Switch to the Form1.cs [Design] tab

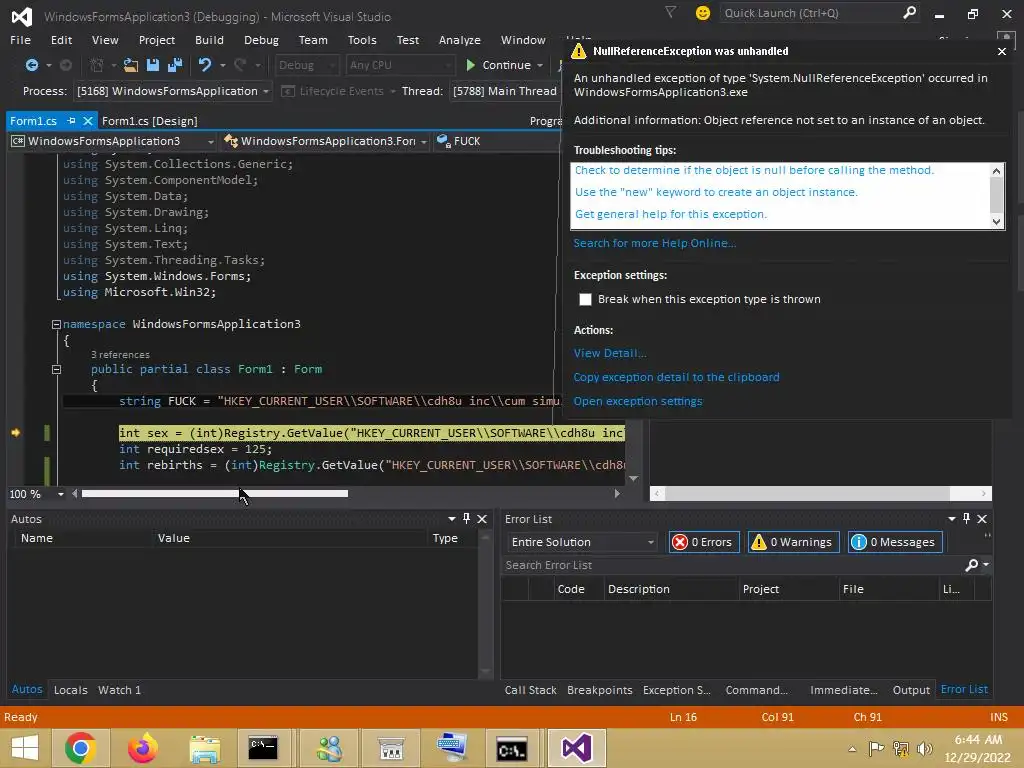[x=150, y=121]
